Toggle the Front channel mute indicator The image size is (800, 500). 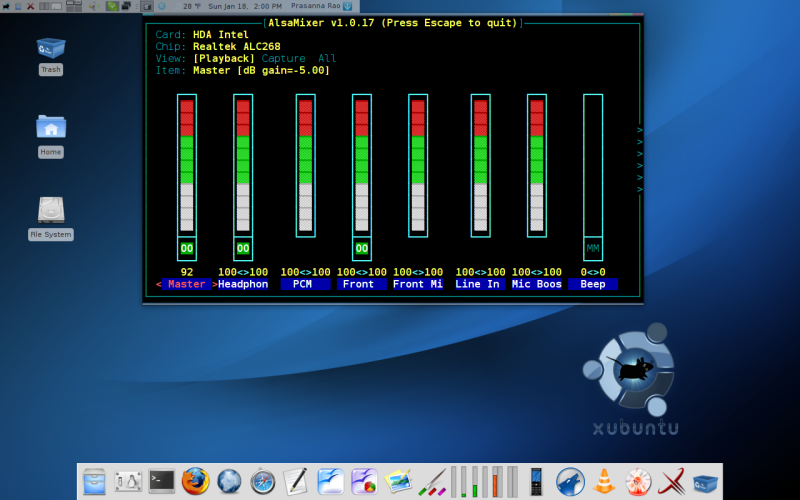pos(362,248)
